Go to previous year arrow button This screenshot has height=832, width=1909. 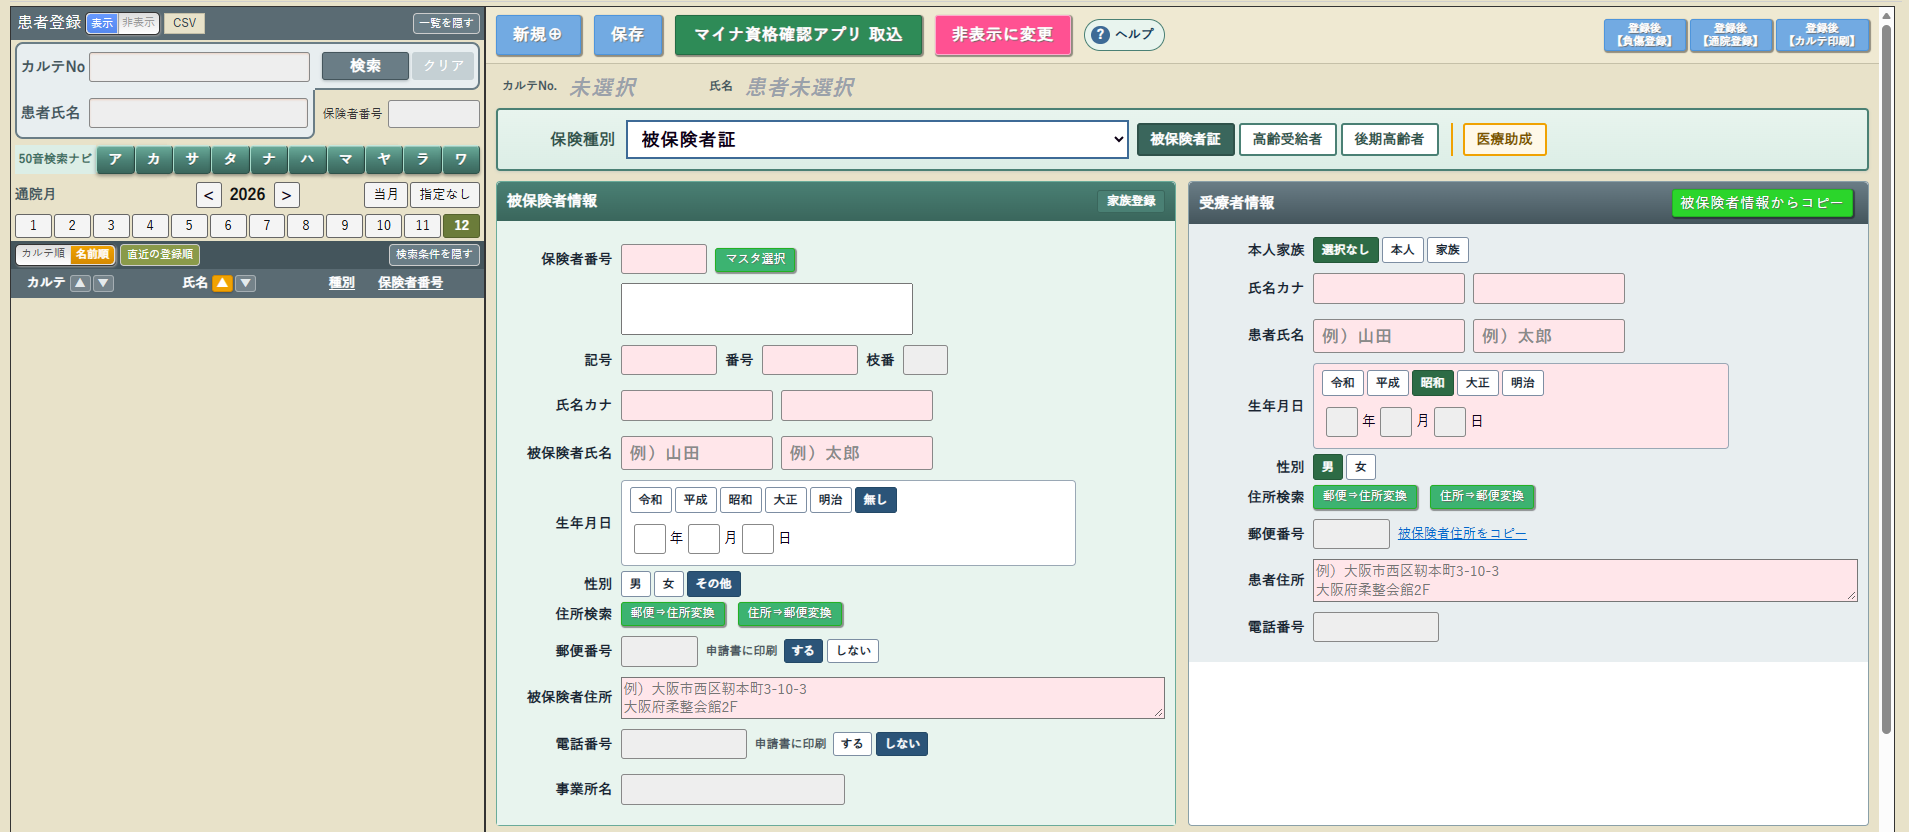pyautogui.click(x=209, y=195)
